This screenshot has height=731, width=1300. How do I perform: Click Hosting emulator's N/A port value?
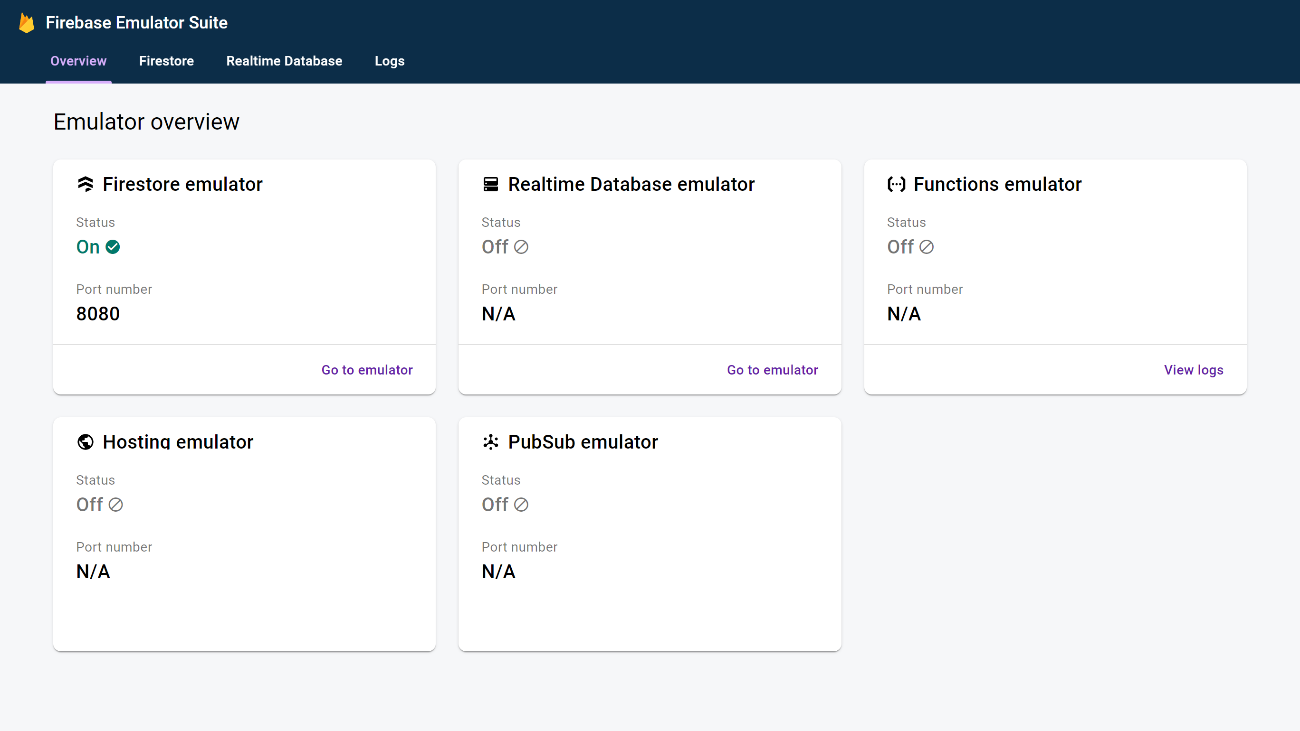(93, 572)
